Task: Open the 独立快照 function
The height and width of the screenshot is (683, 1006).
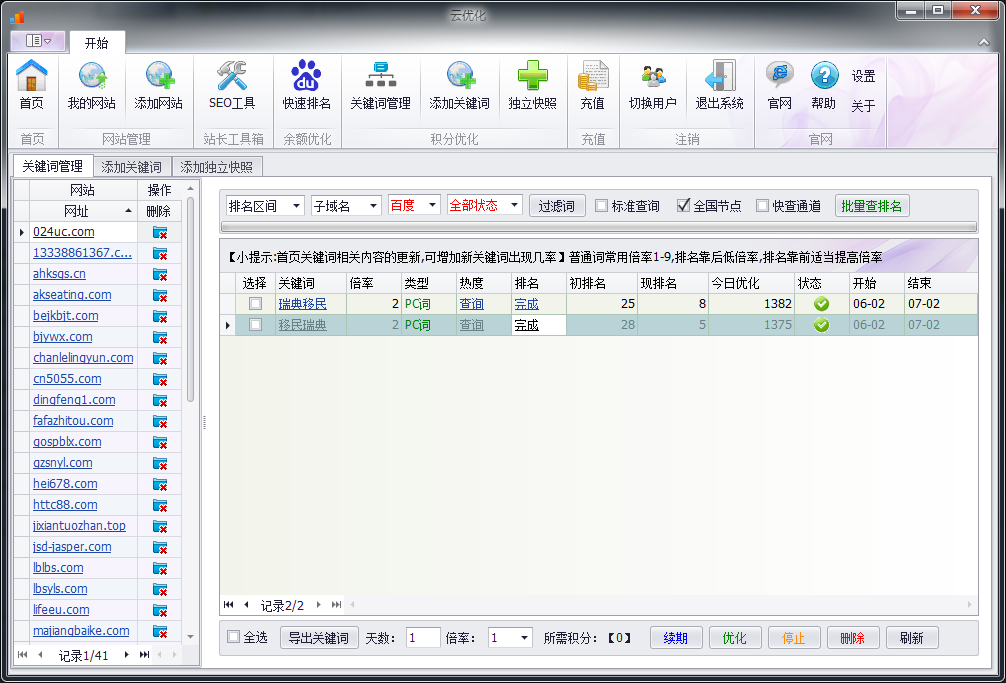Action: (532, 85)
